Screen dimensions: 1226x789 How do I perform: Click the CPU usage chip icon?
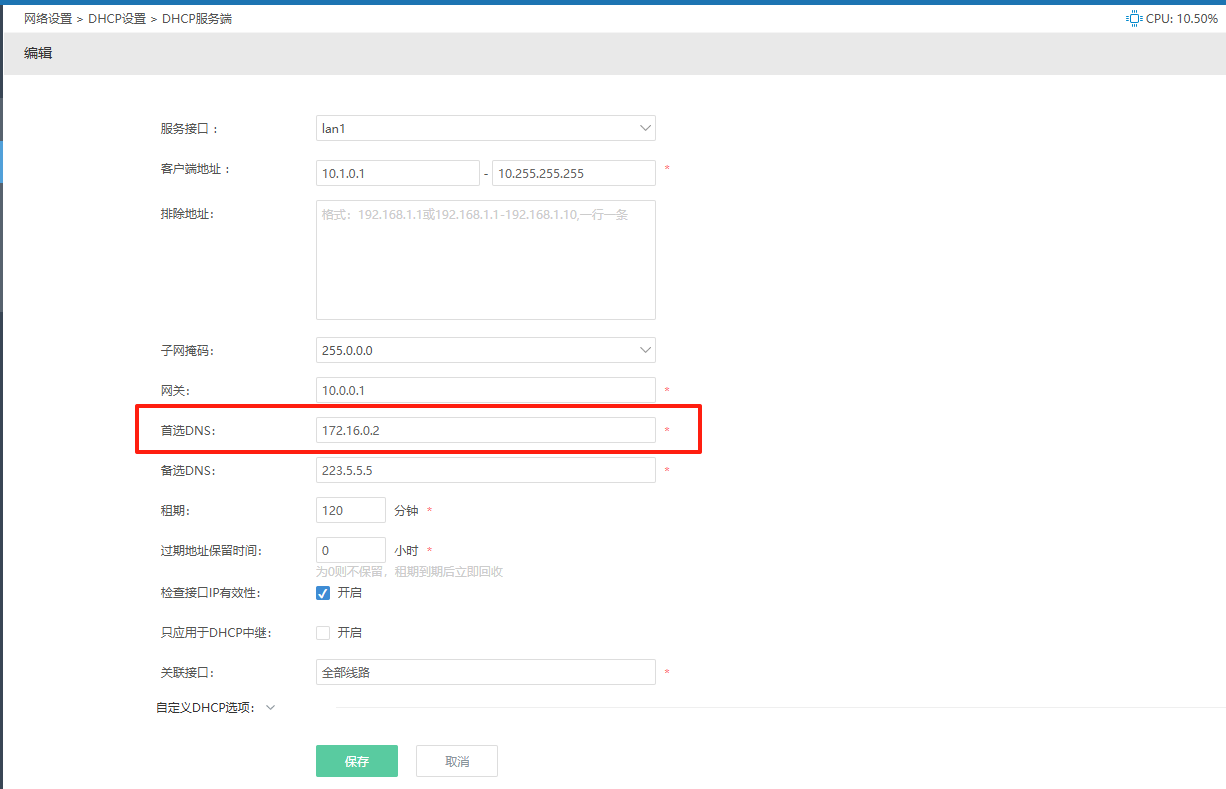point(1133,18)
